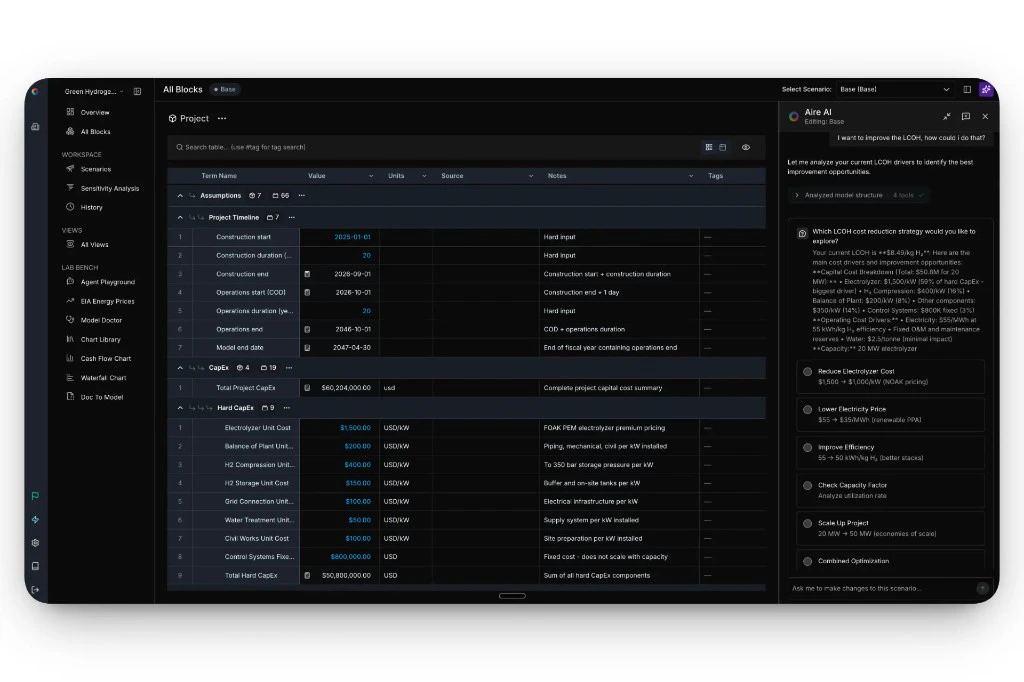Open the comment icon in Aire AI panel header

click(965, 116)
